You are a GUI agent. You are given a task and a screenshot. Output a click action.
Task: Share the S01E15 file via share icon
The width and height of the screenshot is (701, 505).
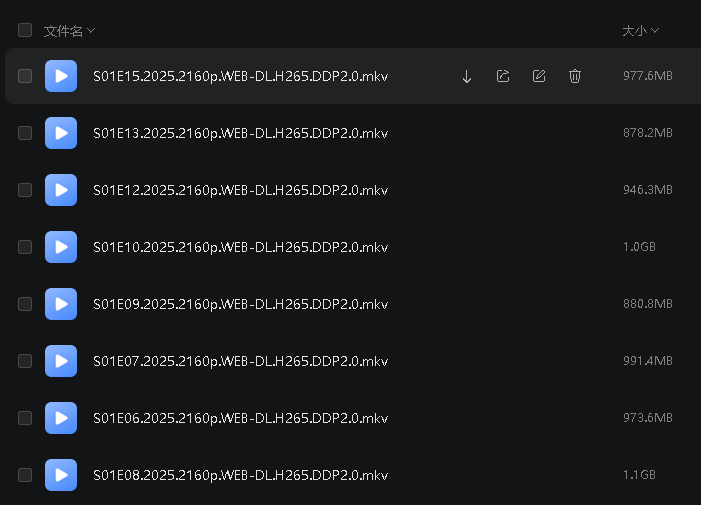click(503, 76)
